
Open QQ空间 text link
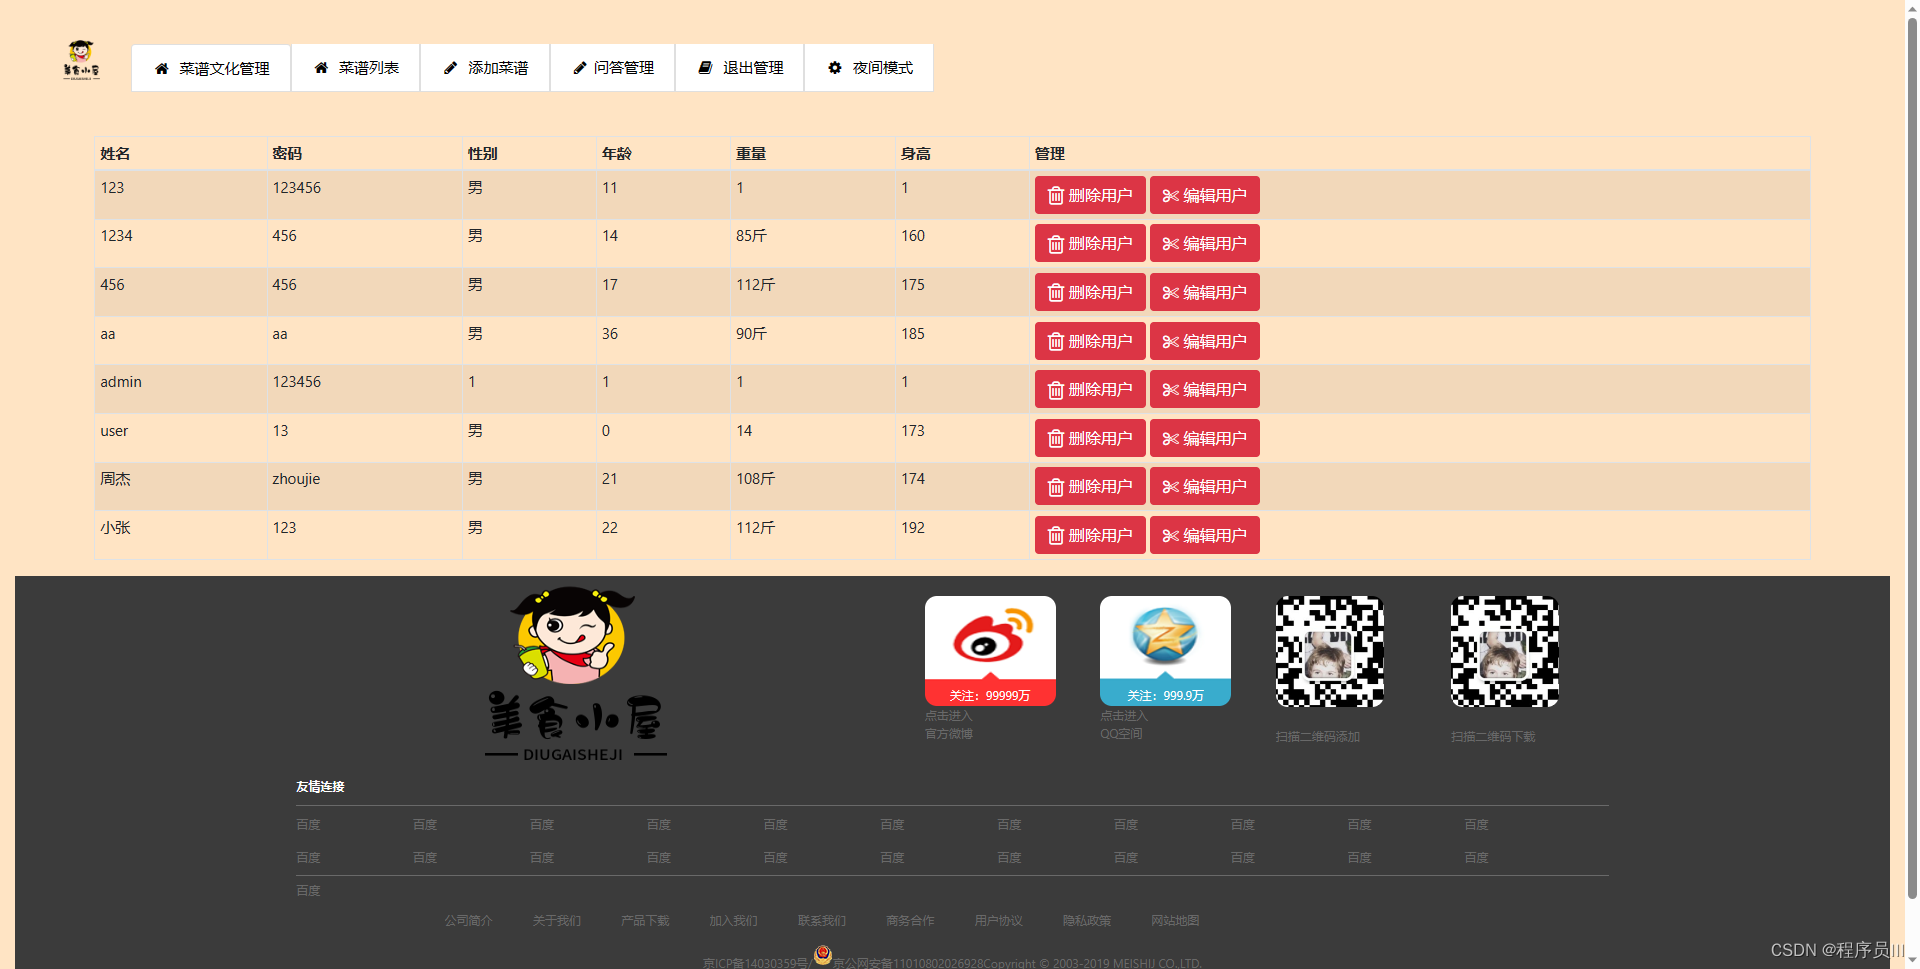1121,734
